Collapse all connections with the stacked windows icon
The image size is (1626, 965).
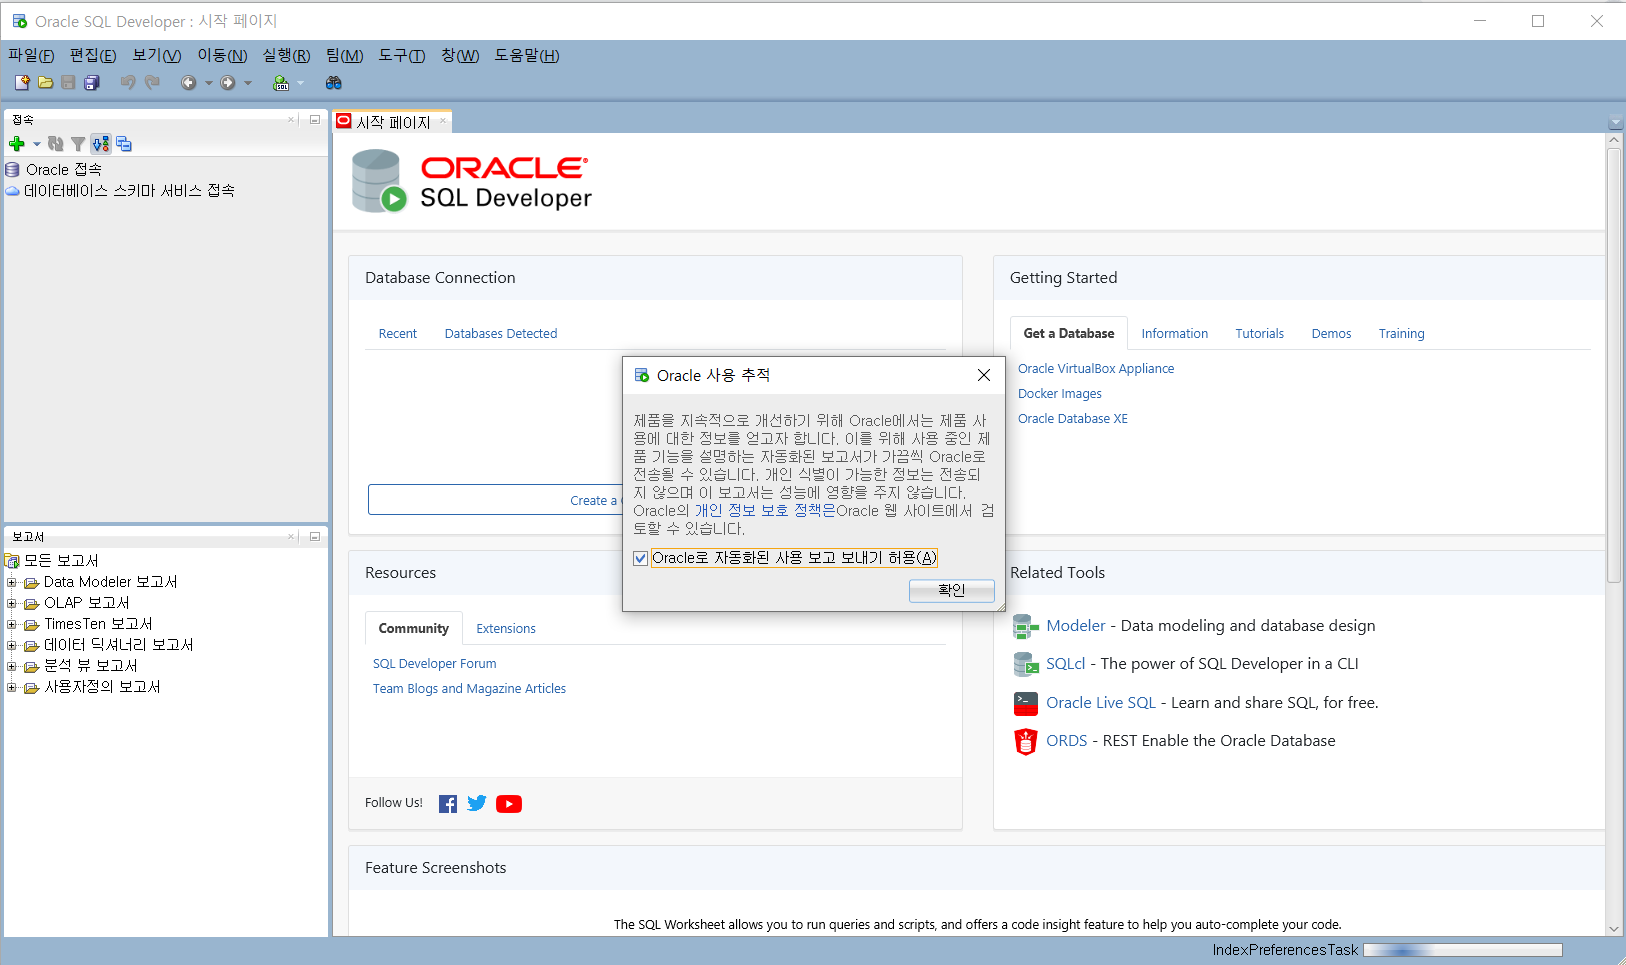coord(124,144)
